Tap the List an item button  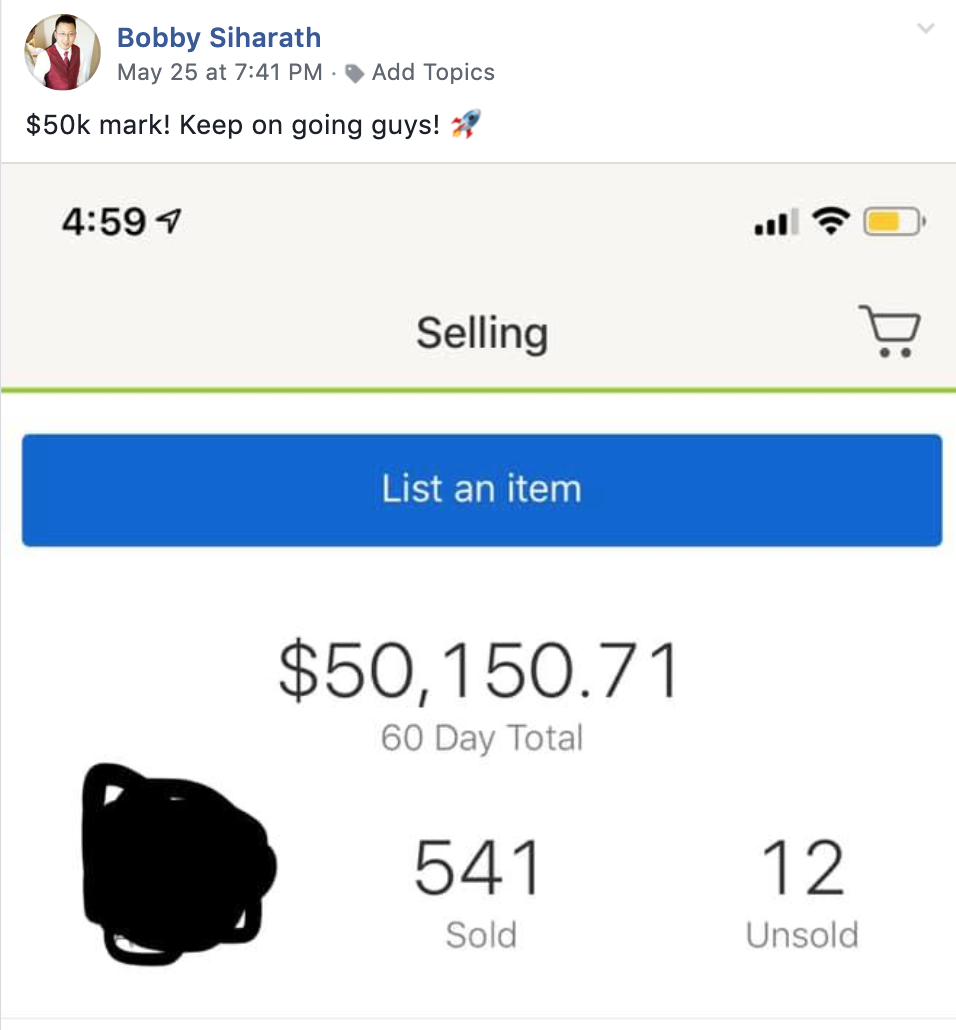coord(482,490)
